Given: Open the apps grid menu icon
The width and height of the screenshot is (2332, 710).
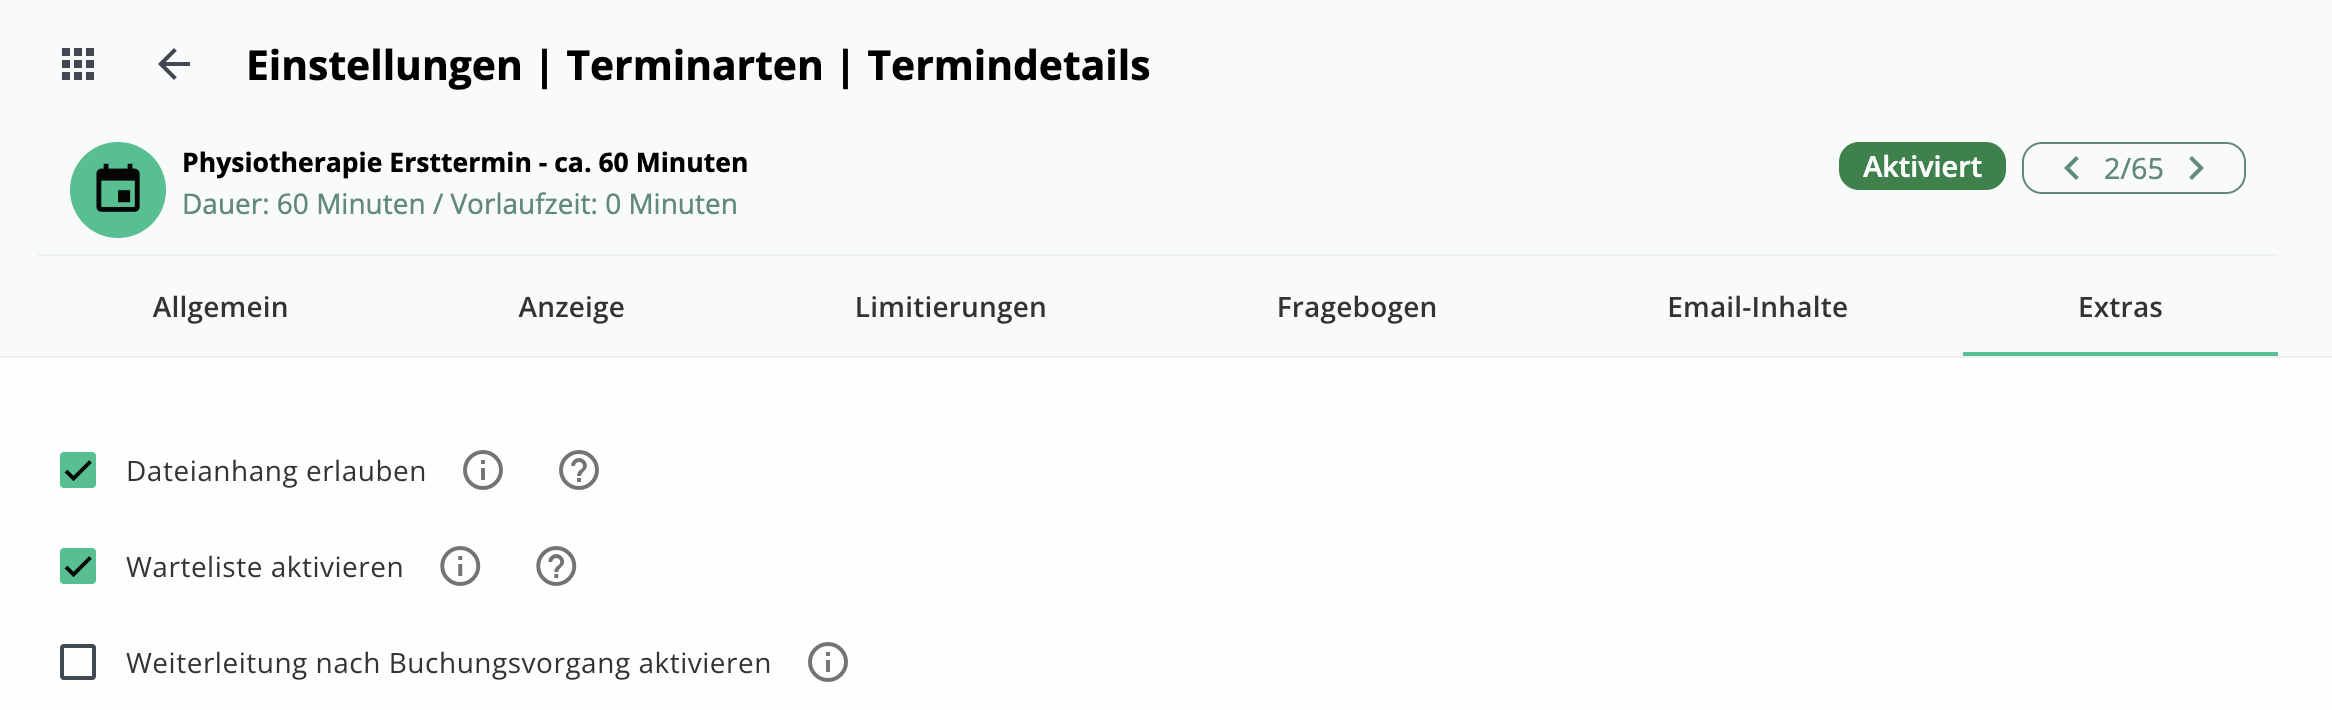Looking at the screenshot, I should (78, 65).
